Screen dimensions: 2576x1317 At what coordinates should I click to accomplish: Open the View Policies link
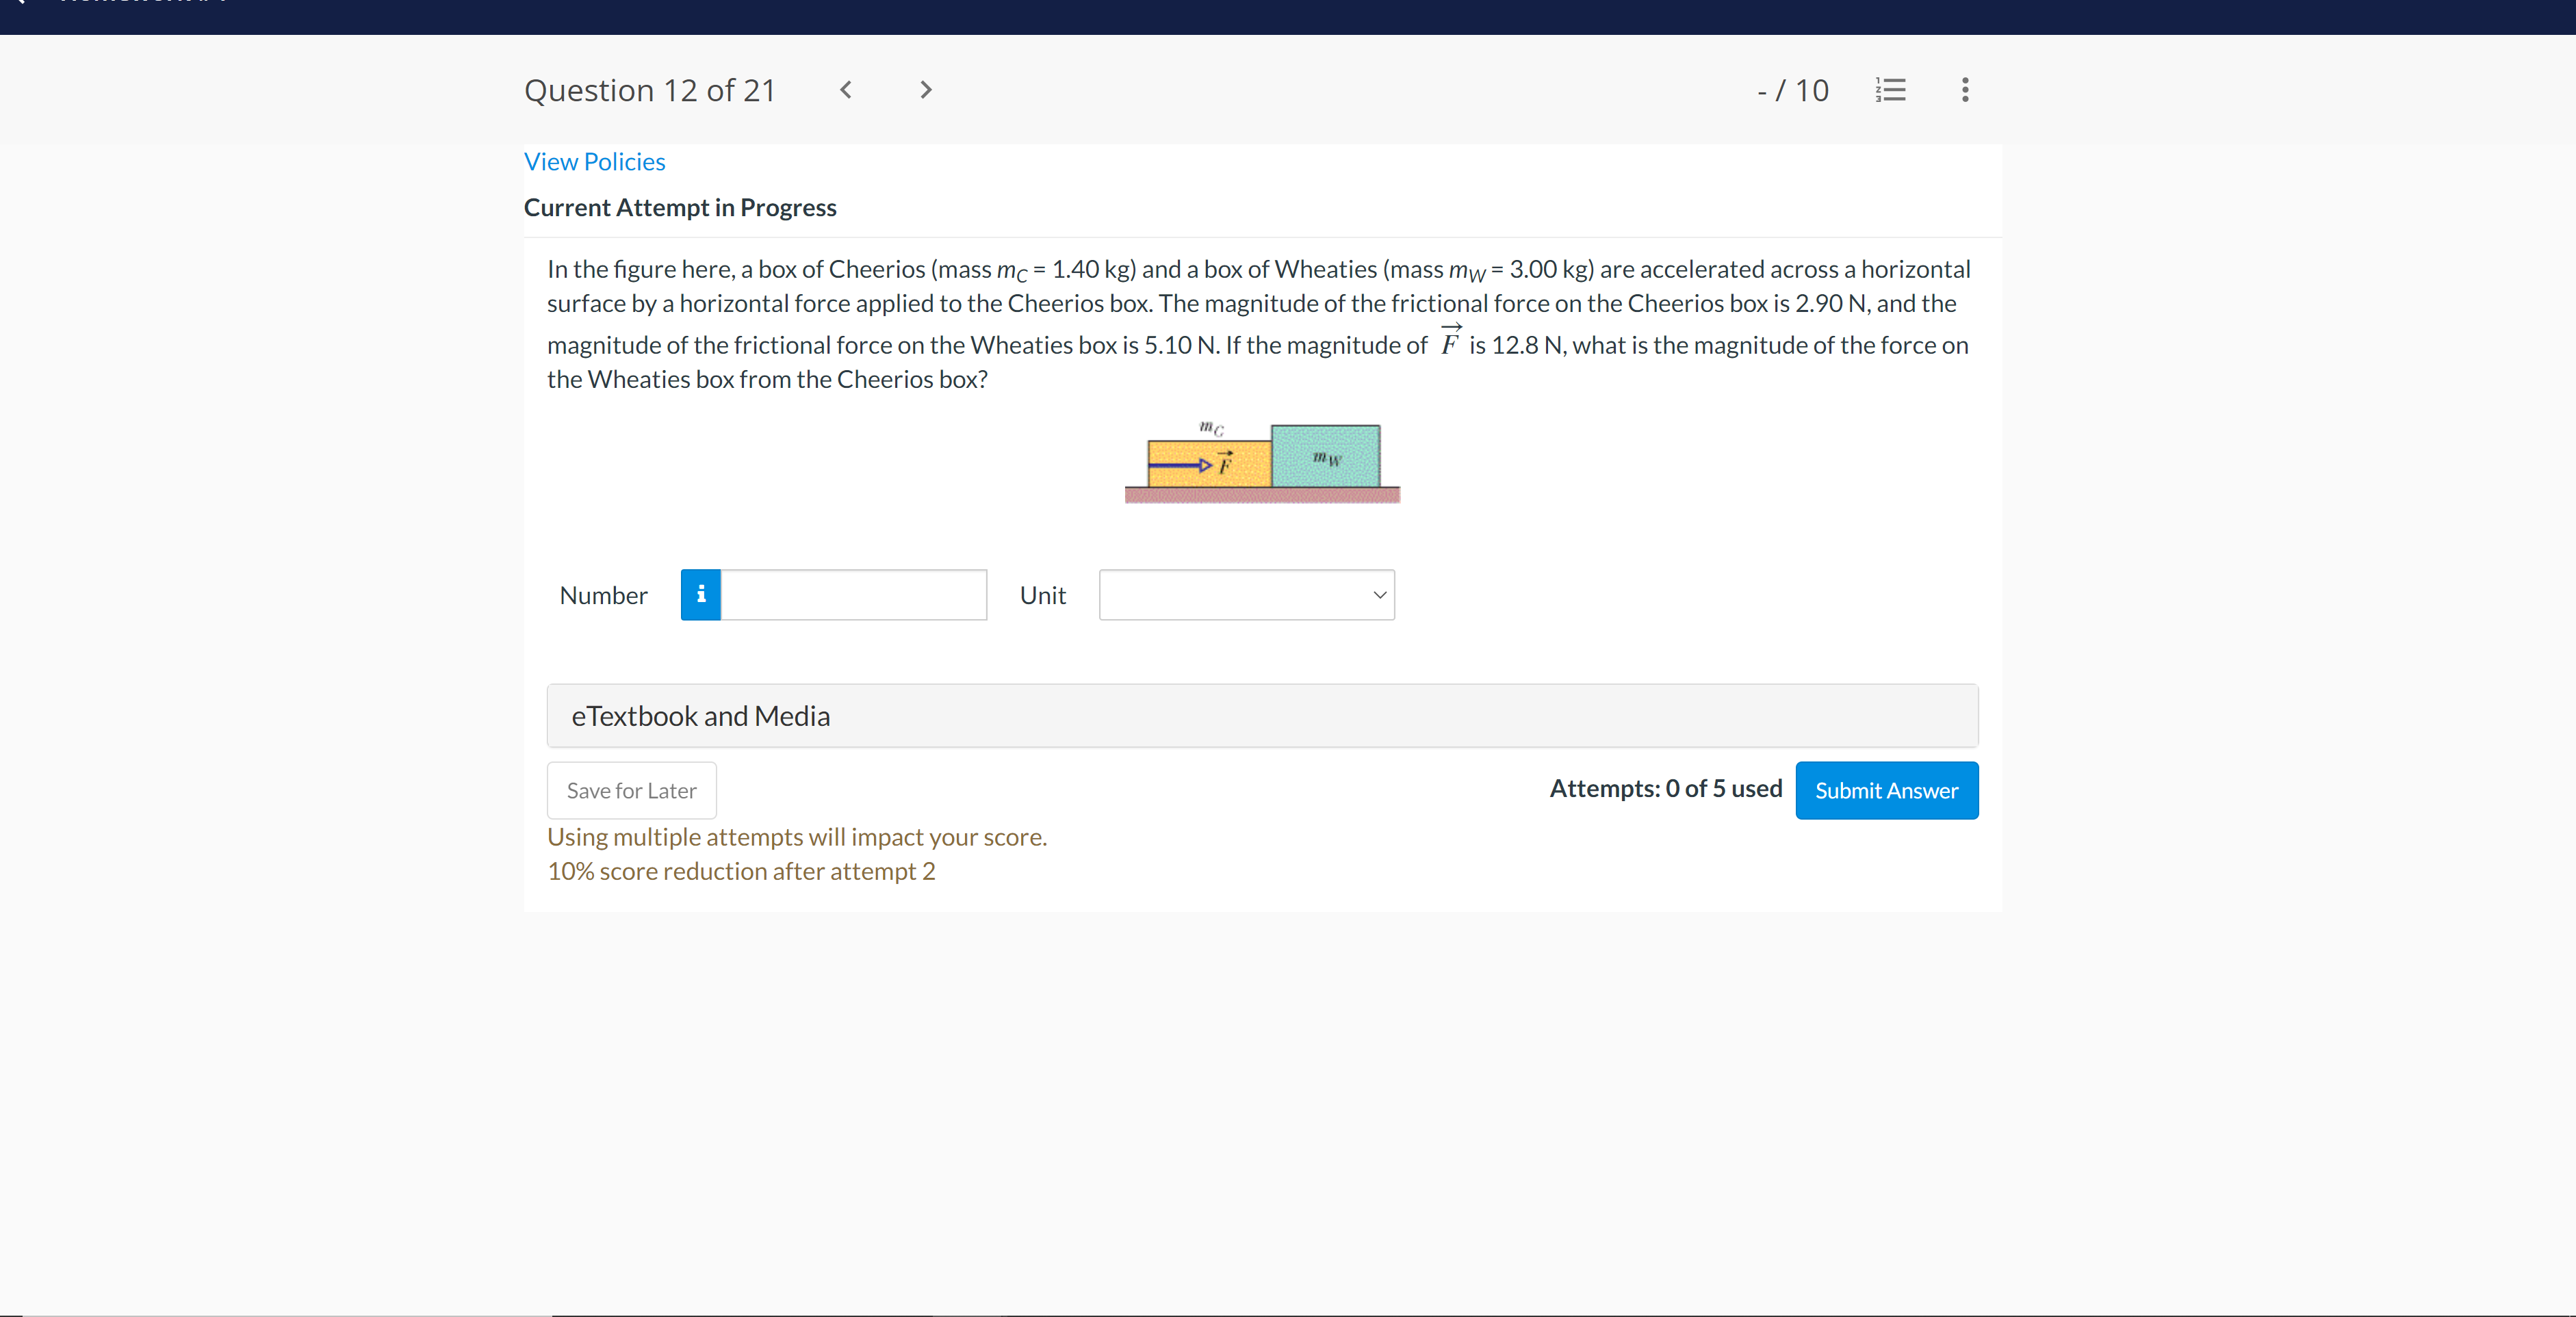pyautogui.click(x=594, y=162)
